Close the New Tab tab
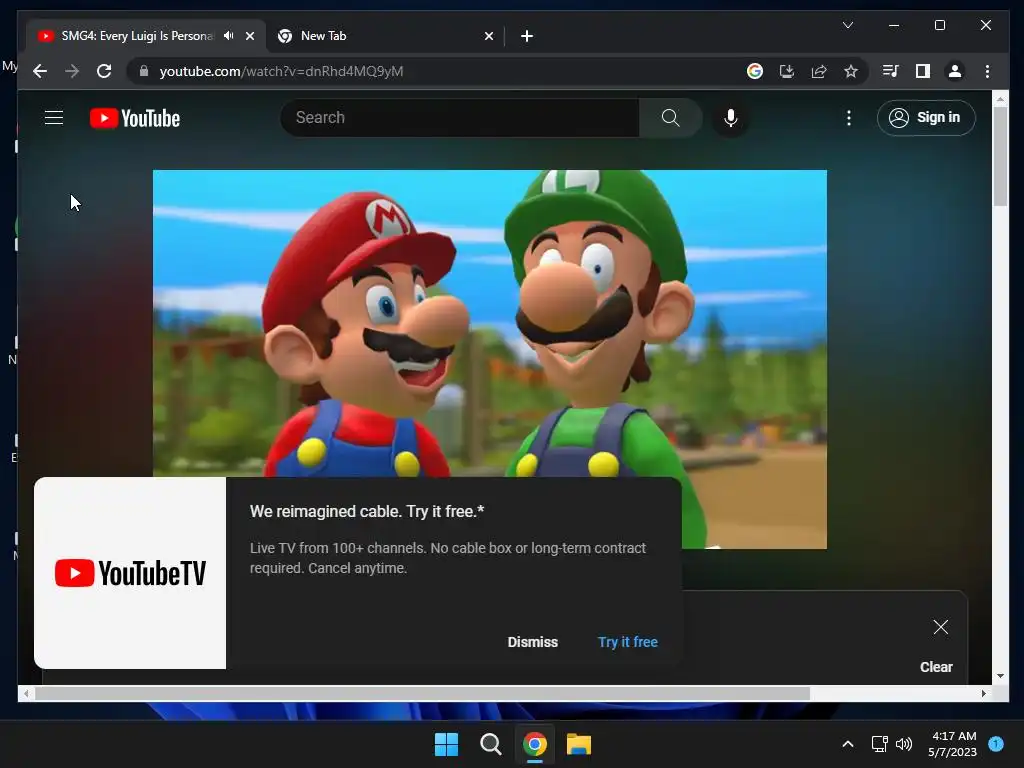Image resolution: width=1024 pixels, height=768 pixels. point(489,36)
